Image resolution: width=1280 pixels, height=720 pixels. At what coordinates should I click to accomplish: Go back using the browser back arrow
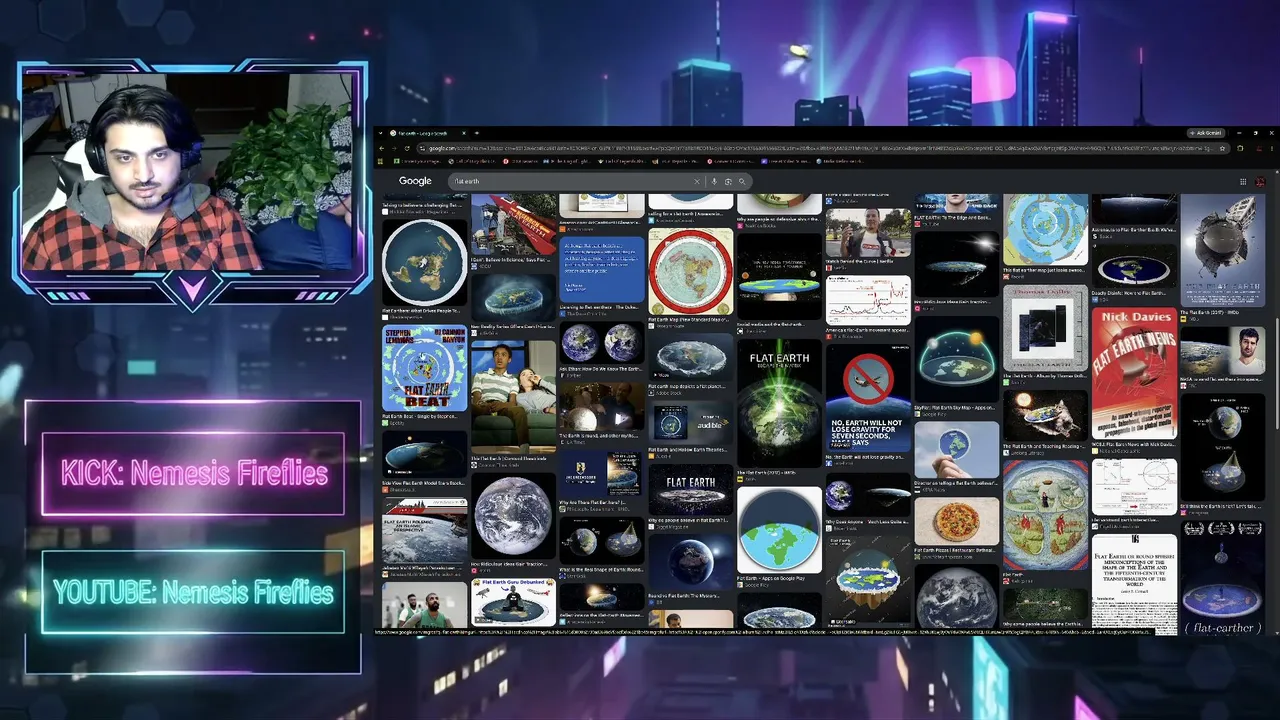click(x=381, y=148)
